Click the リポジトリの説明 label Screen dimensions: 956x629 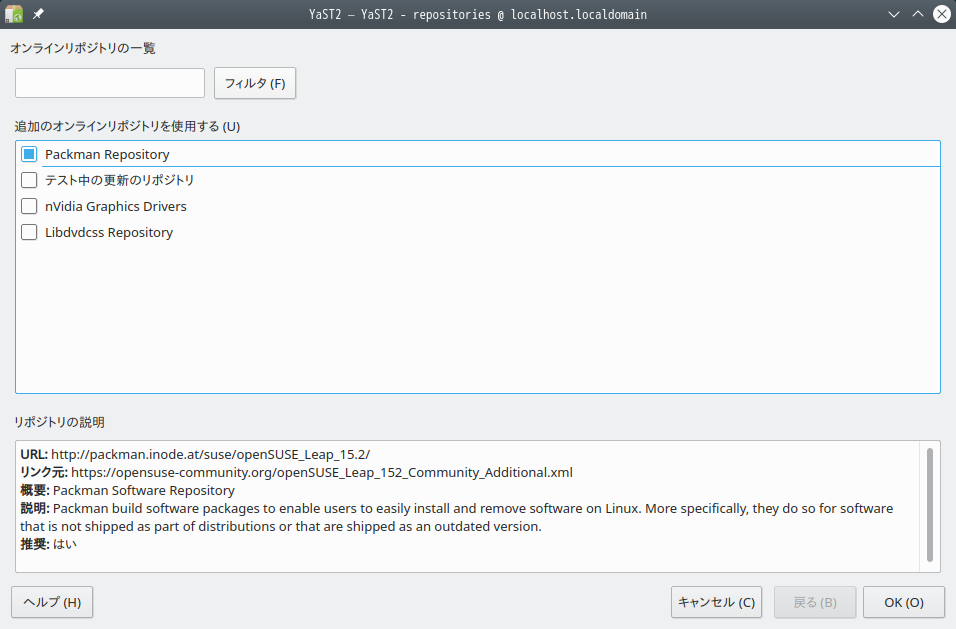click(x=60, y=422)
